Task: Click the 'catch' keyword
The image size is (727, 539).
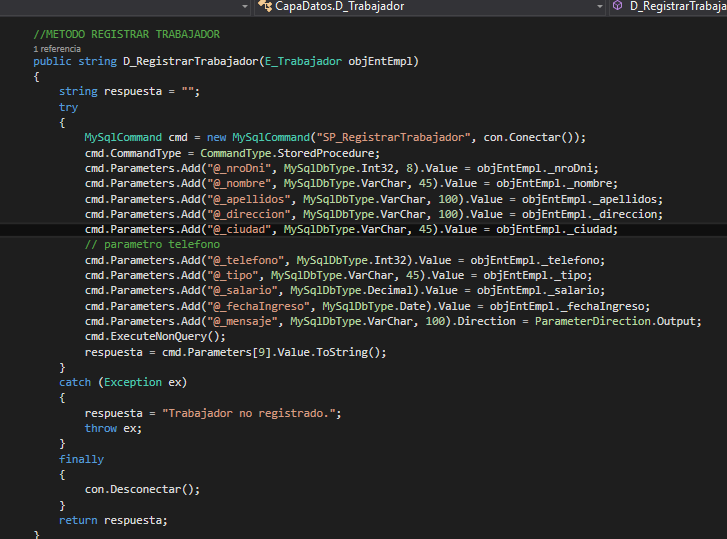Action: [75, 382]
